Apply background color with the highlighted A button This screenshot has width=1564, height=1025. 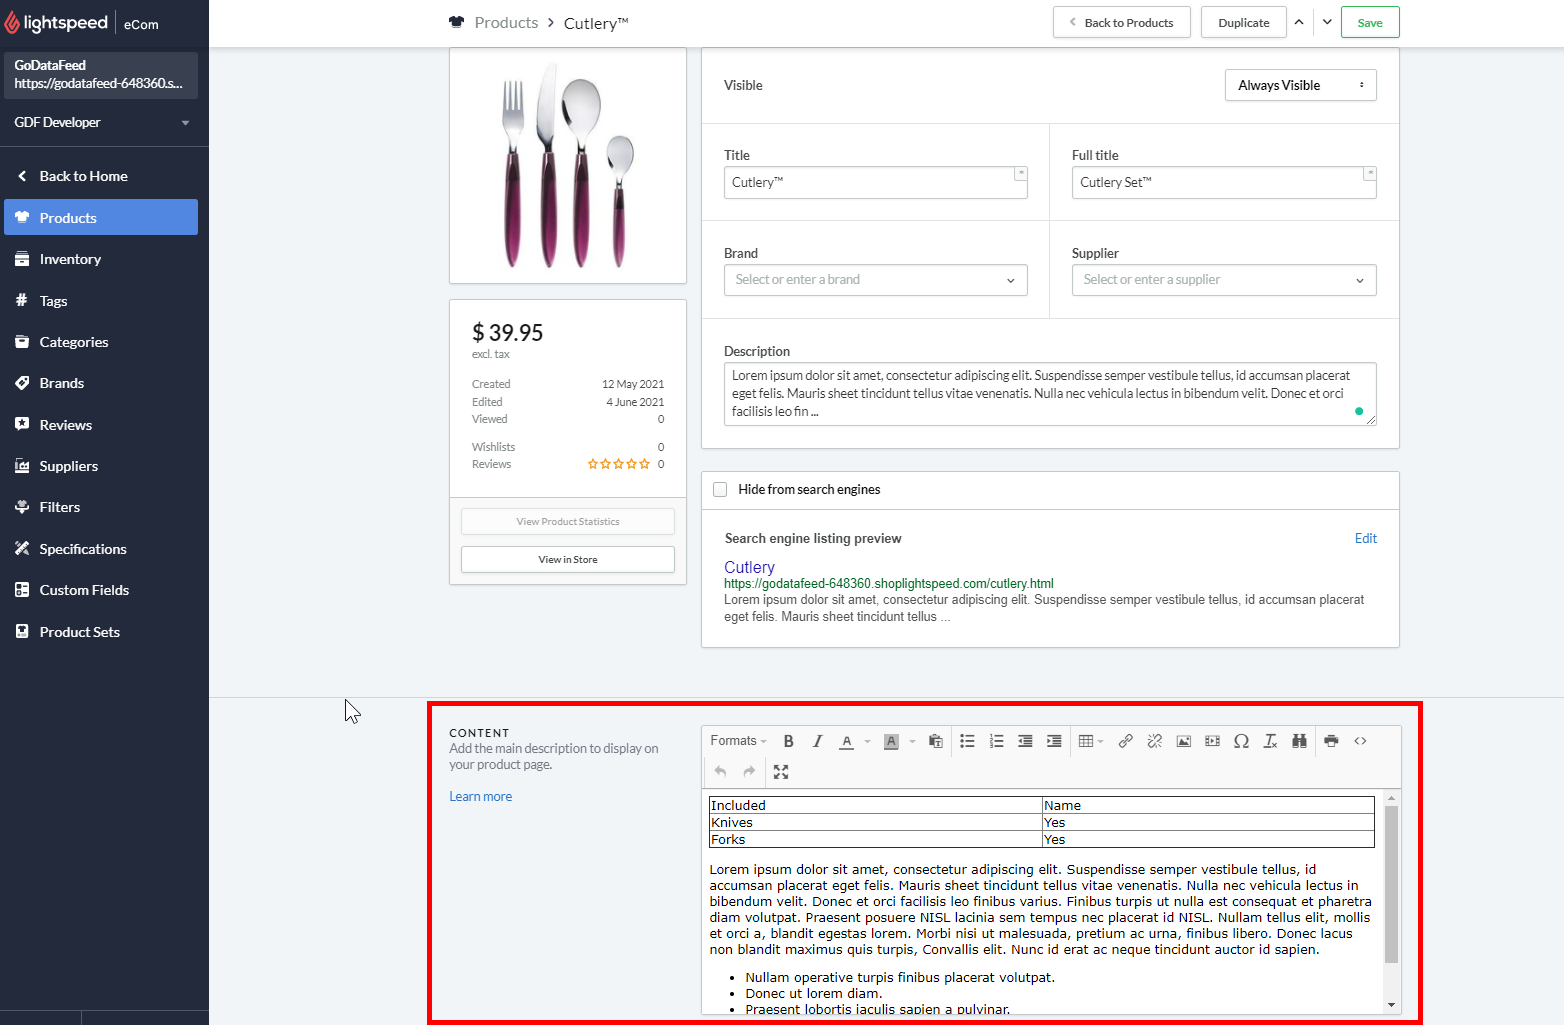click(x=891, y=741)
